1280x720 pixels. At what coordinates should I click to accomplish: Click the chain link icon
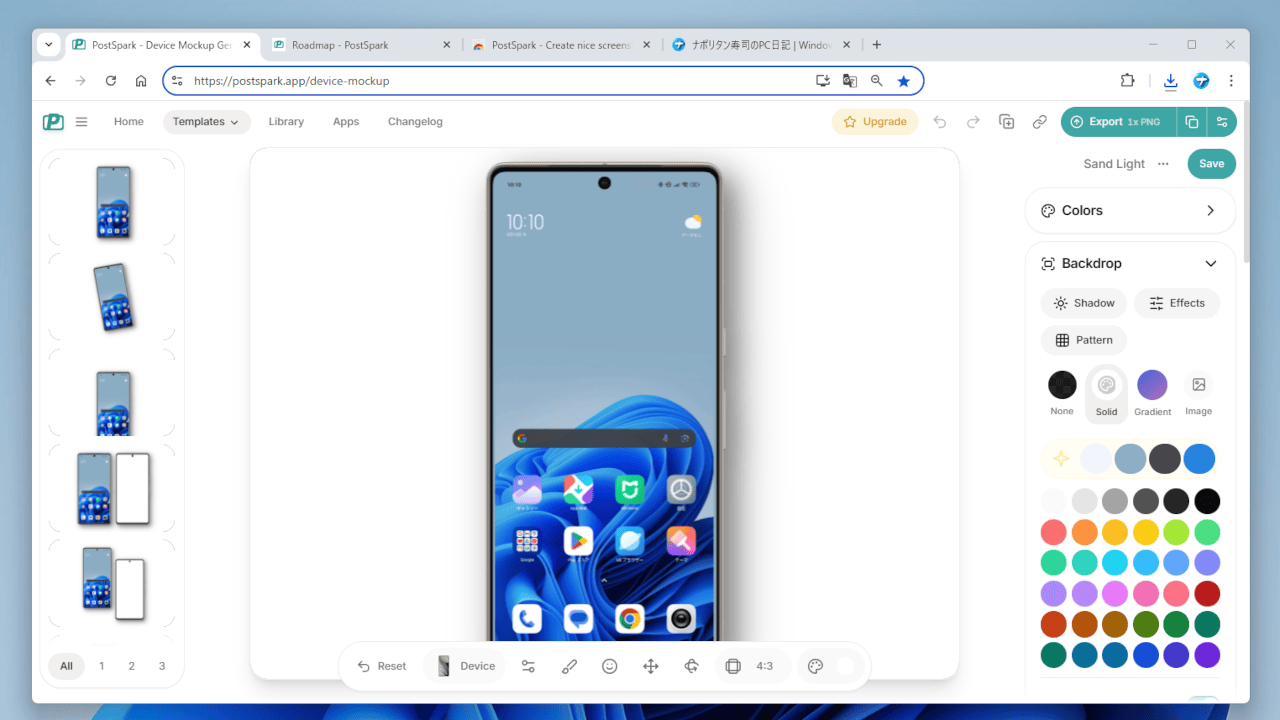coord(1040,122)
